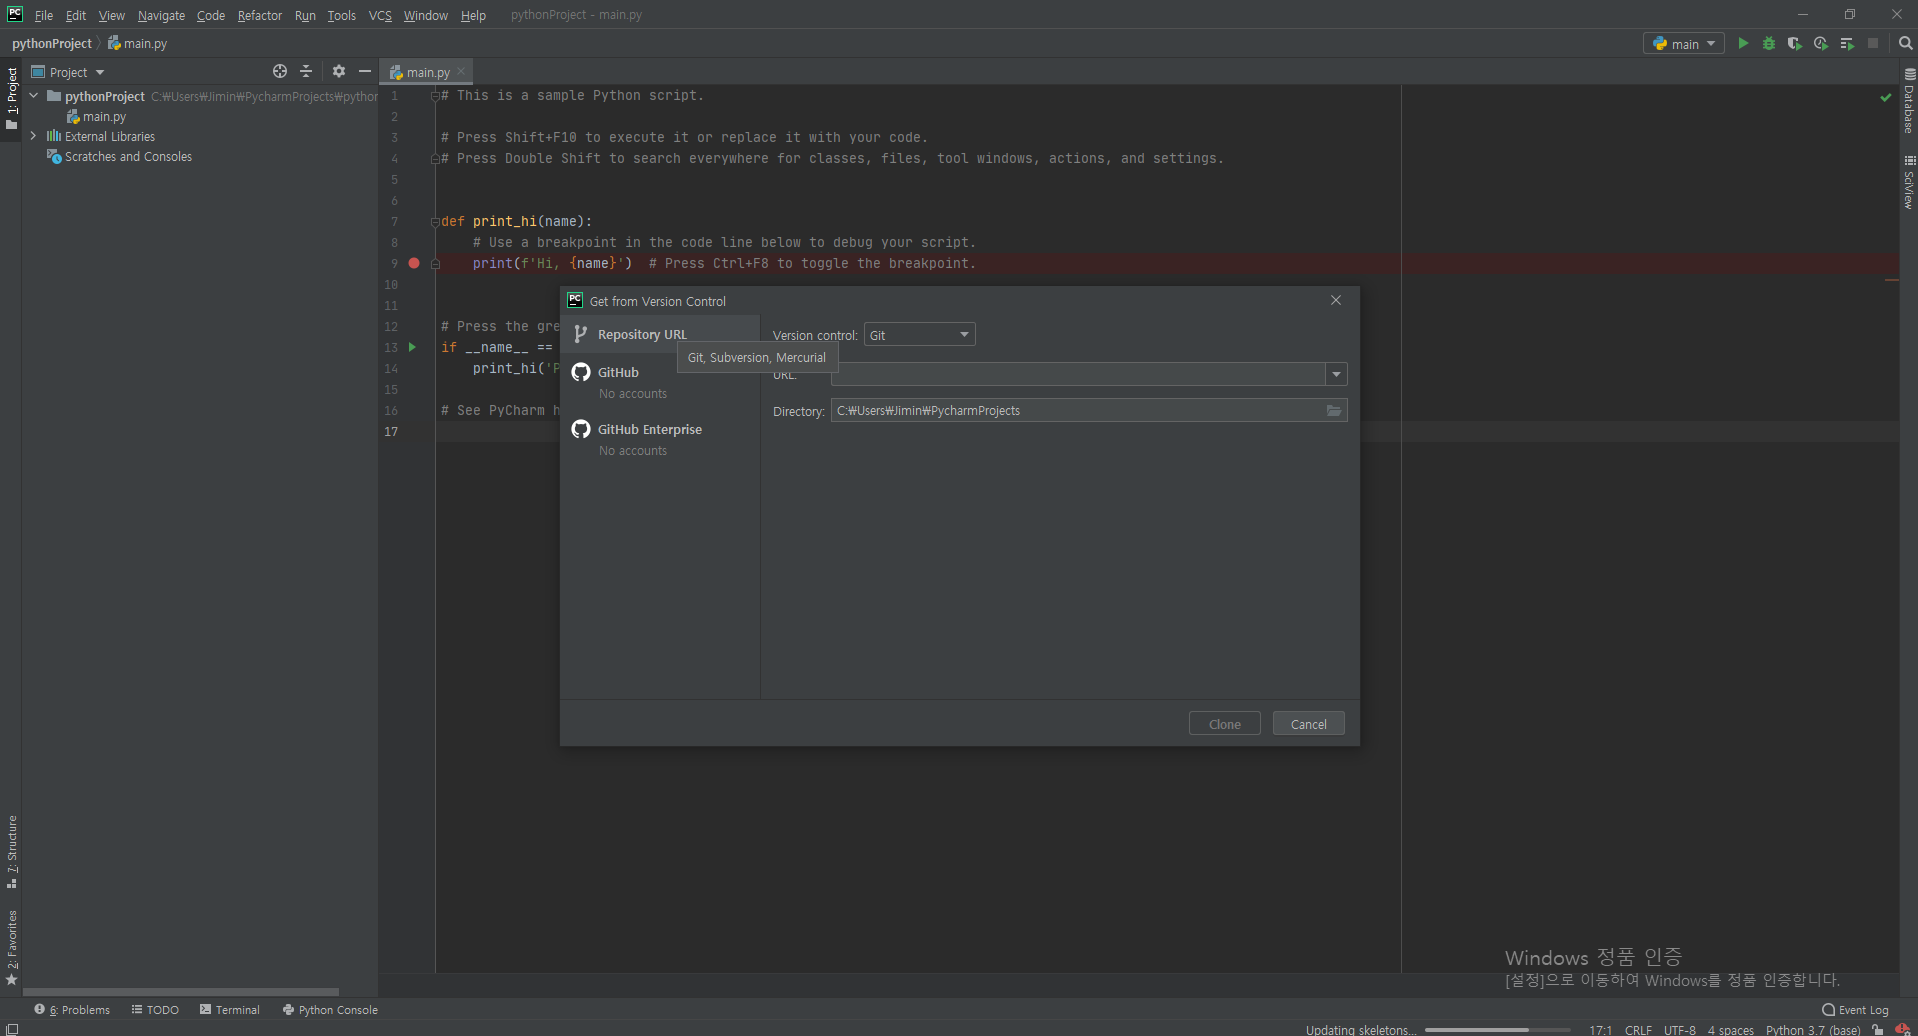Open the Tools menu
The height and width of the screenshot is (1036, 1918).
pyautogui.click(x=342, y=15)
